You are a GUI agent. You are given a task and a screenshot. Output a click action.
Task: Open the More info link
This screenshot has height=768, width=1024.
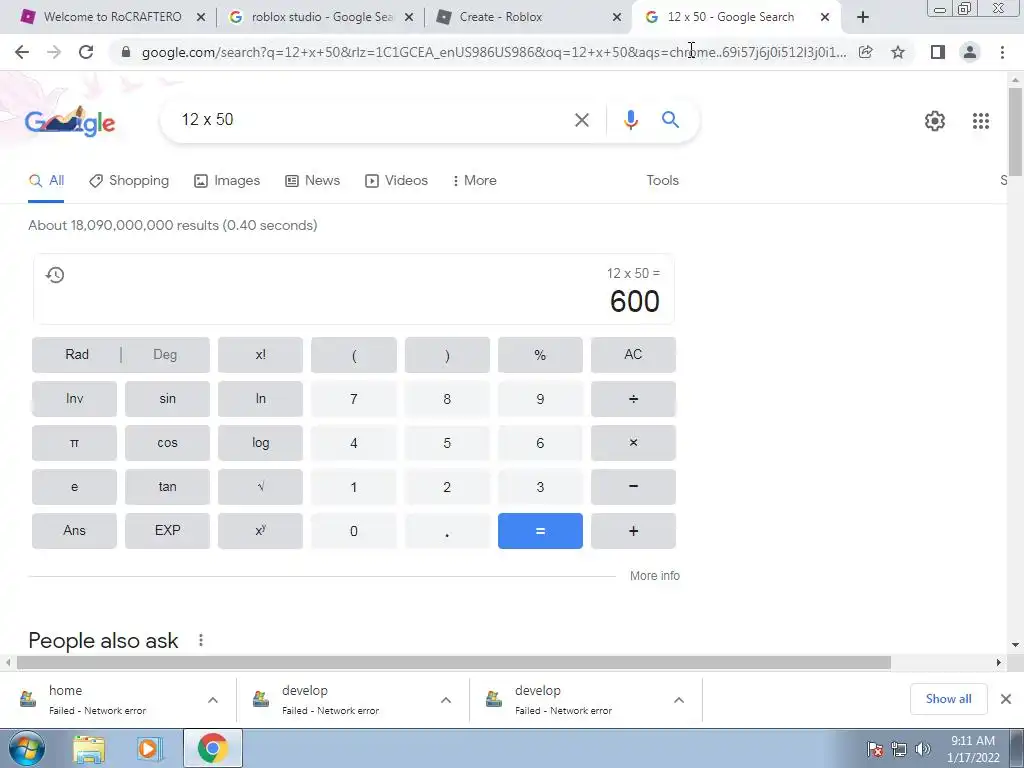[x=654, y=576]
